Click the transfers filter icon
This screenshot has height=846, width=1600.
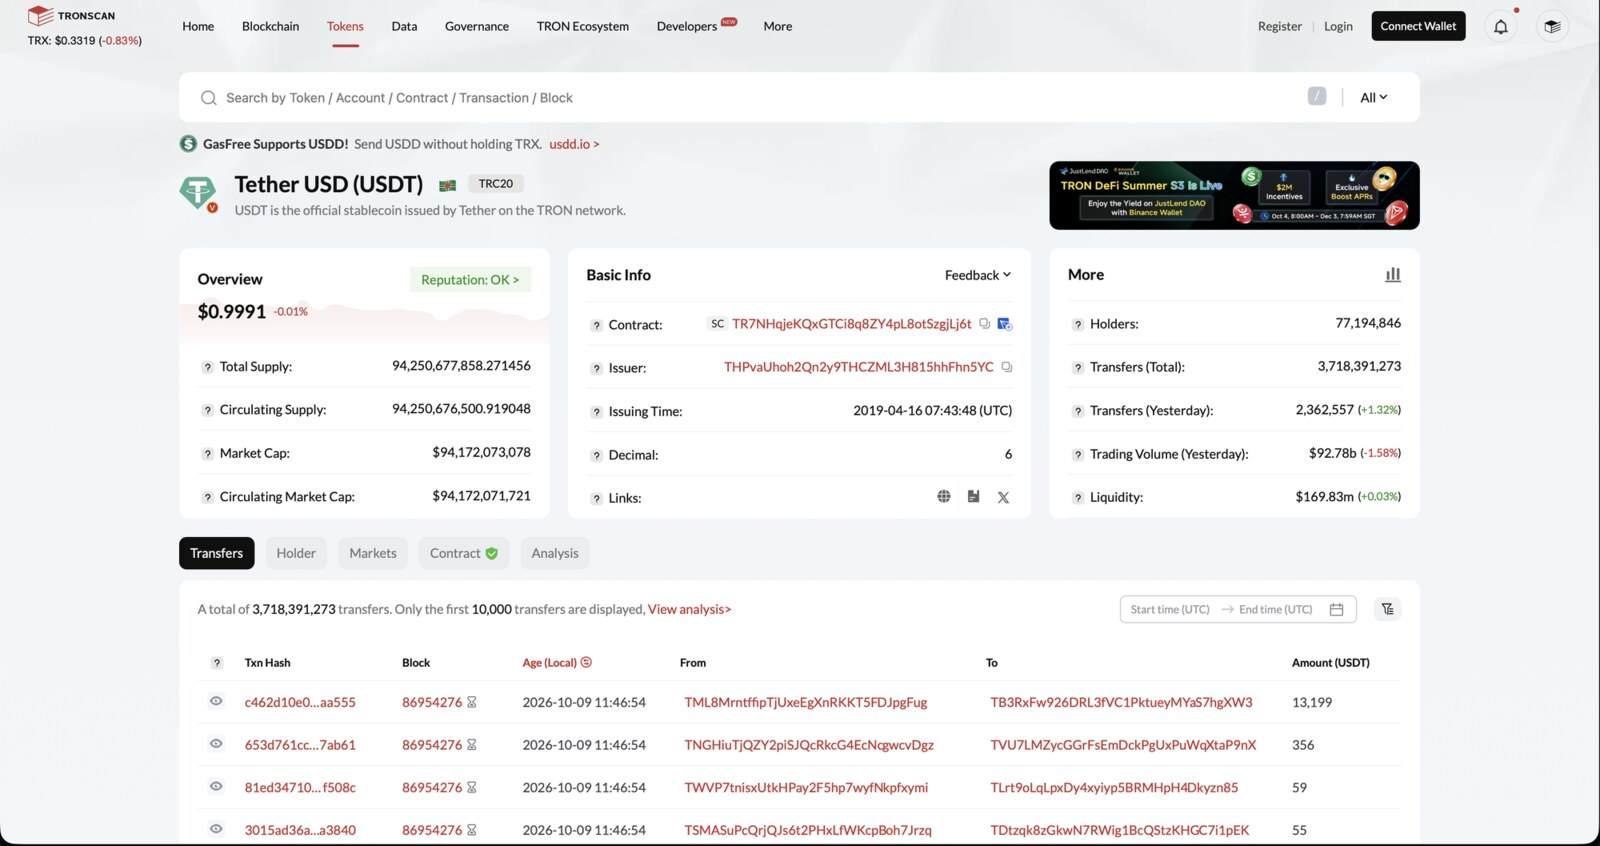pyautogui.click(x=1387, y=609)
